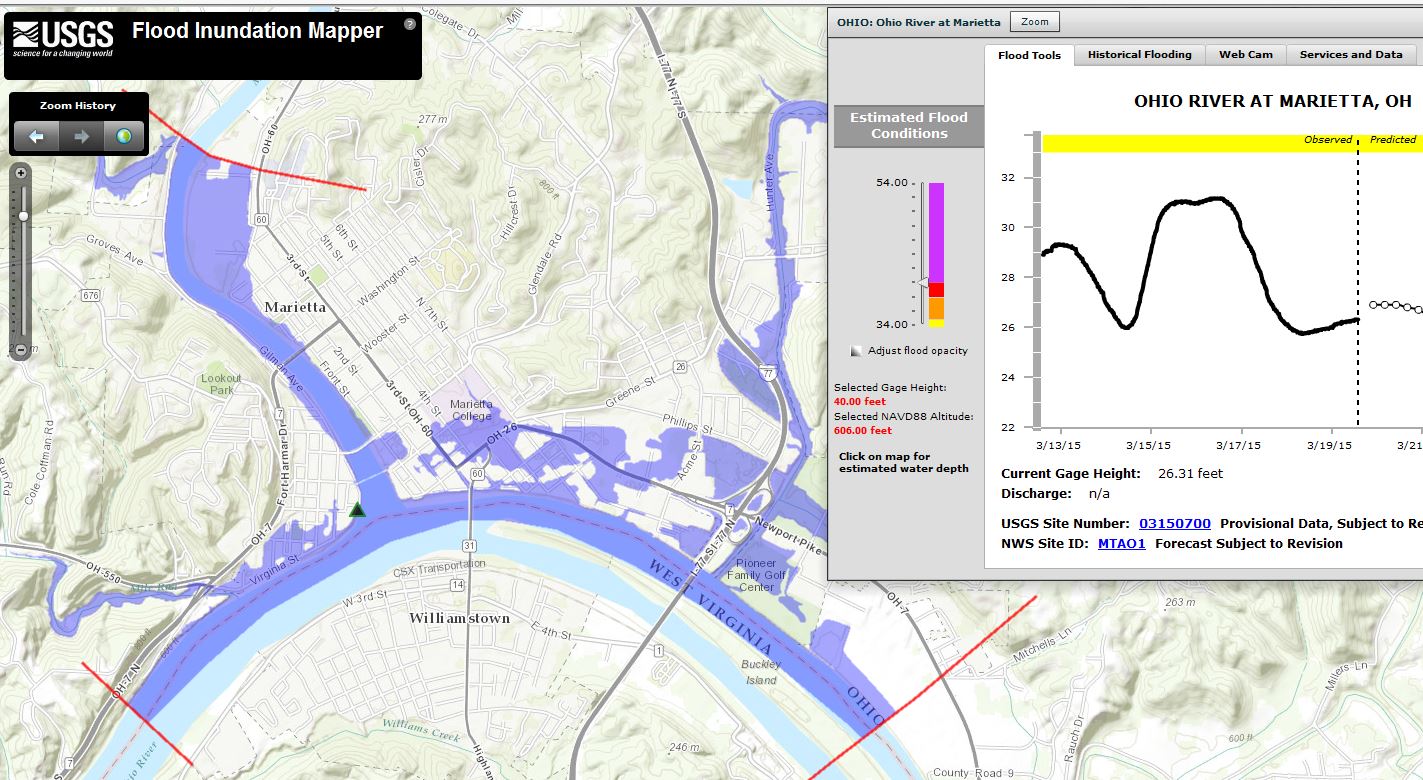Click the Zoom button in popup header
Screen dimensions: 1423x780
1035,21
